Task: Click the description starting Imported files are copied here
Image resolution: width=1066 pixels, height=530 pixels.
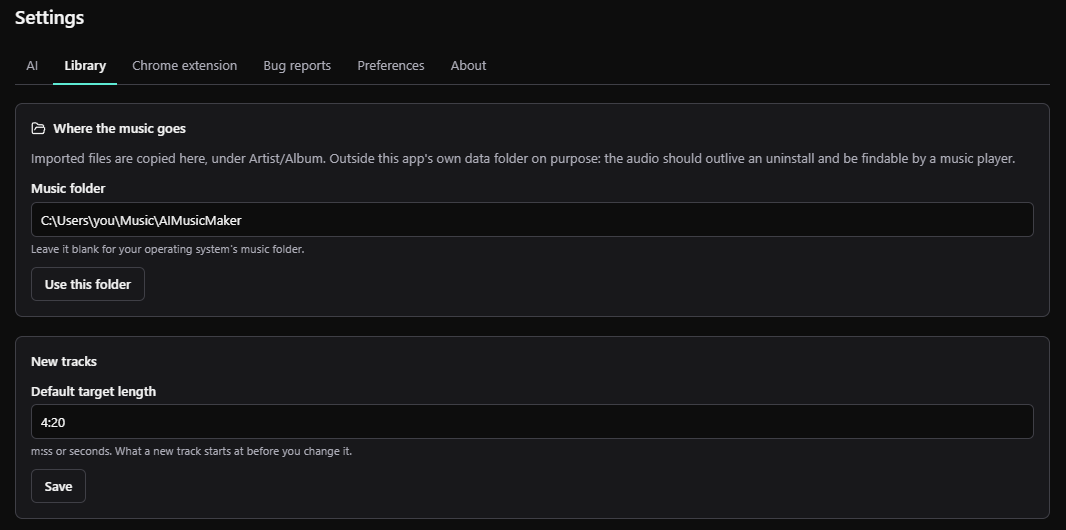Action: 523,159
